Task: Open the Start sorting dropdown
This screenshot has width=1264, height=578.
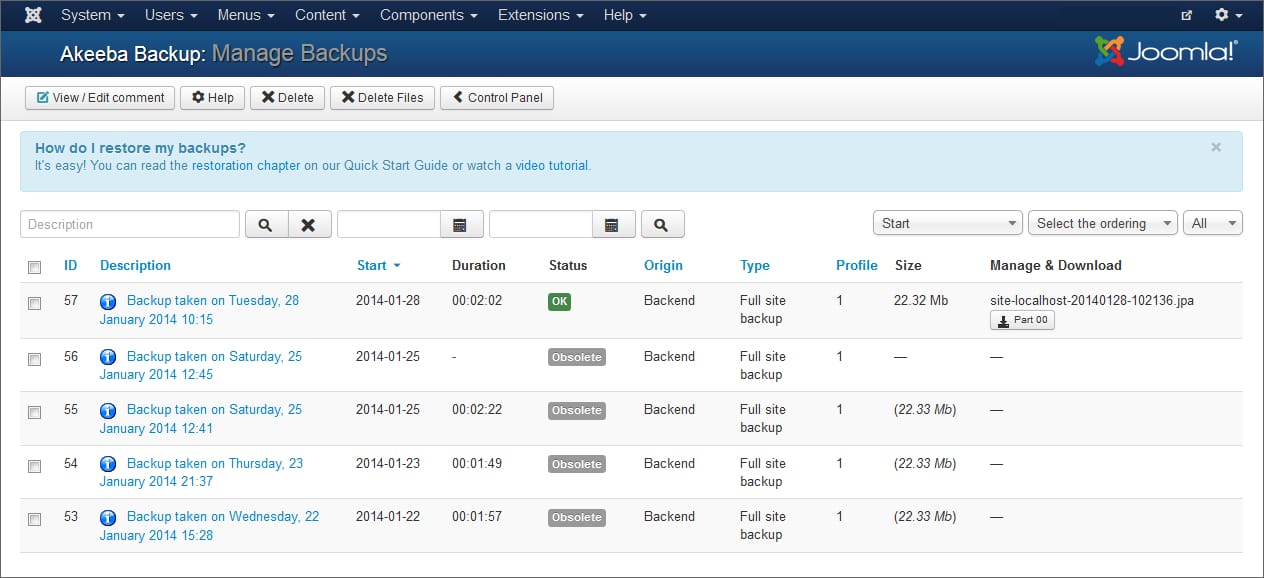Action: point(946,223)
